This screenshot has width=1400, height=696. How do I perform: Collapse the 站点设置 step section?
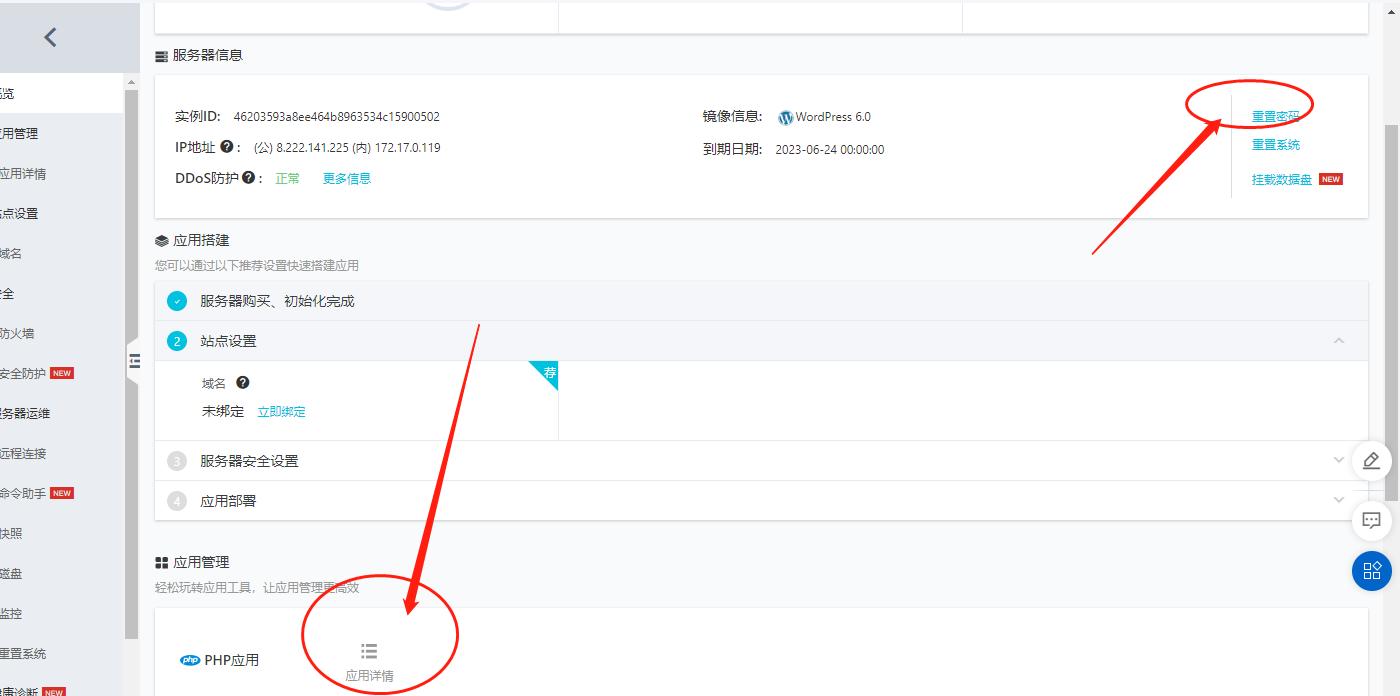[x=1339, y=340]
